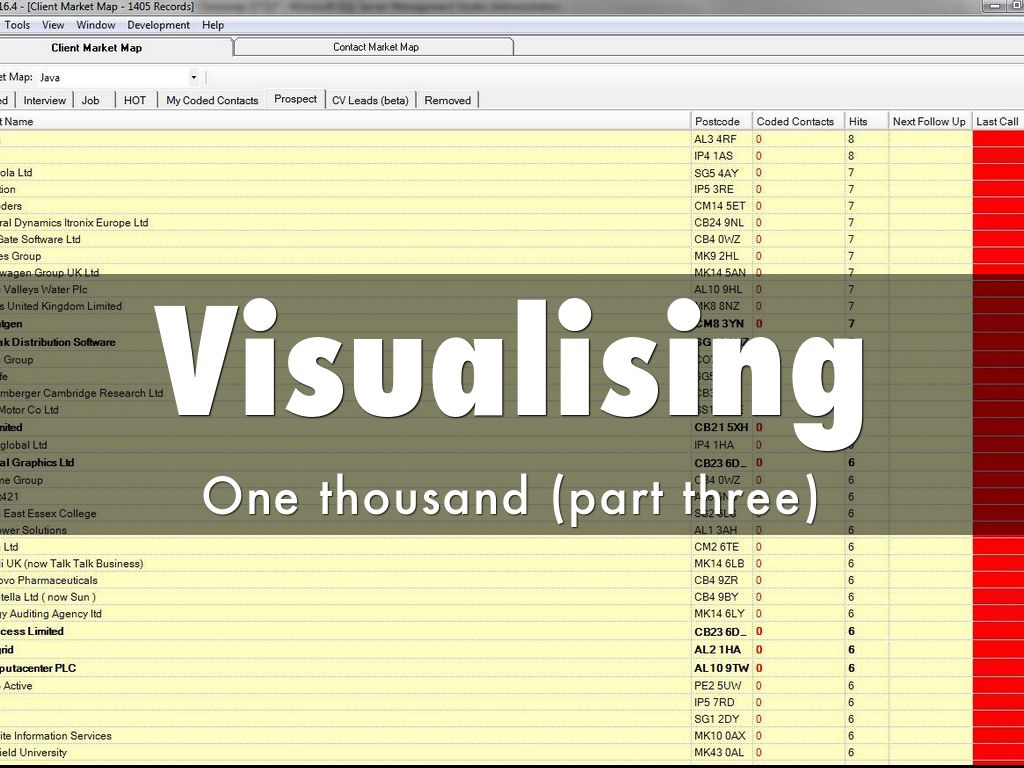Switch to the Contact Market Map tab
The width and height of the screenshot is (1024, 768).
pos(375,47)
